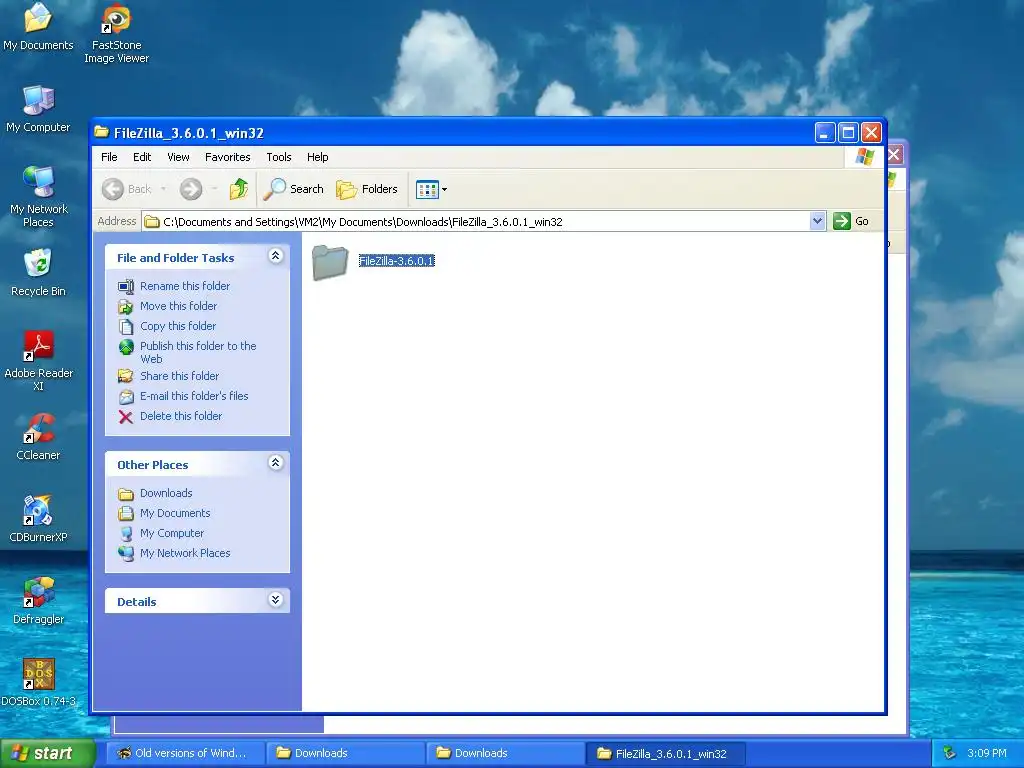Minimize the FileZilla_3.6.0.1_win32 window
Viewport: 1024px width, 768px height.
click(825, 133)
